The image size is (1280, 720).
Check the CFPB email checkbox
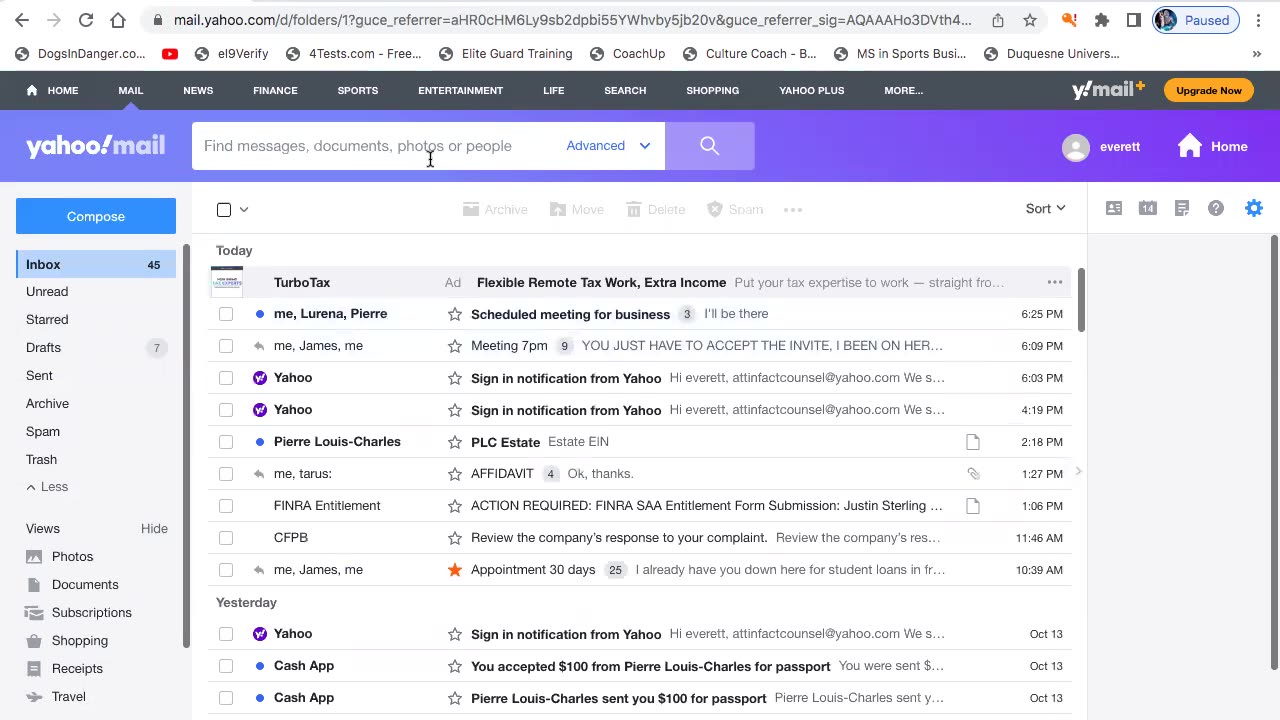point(226,538)
